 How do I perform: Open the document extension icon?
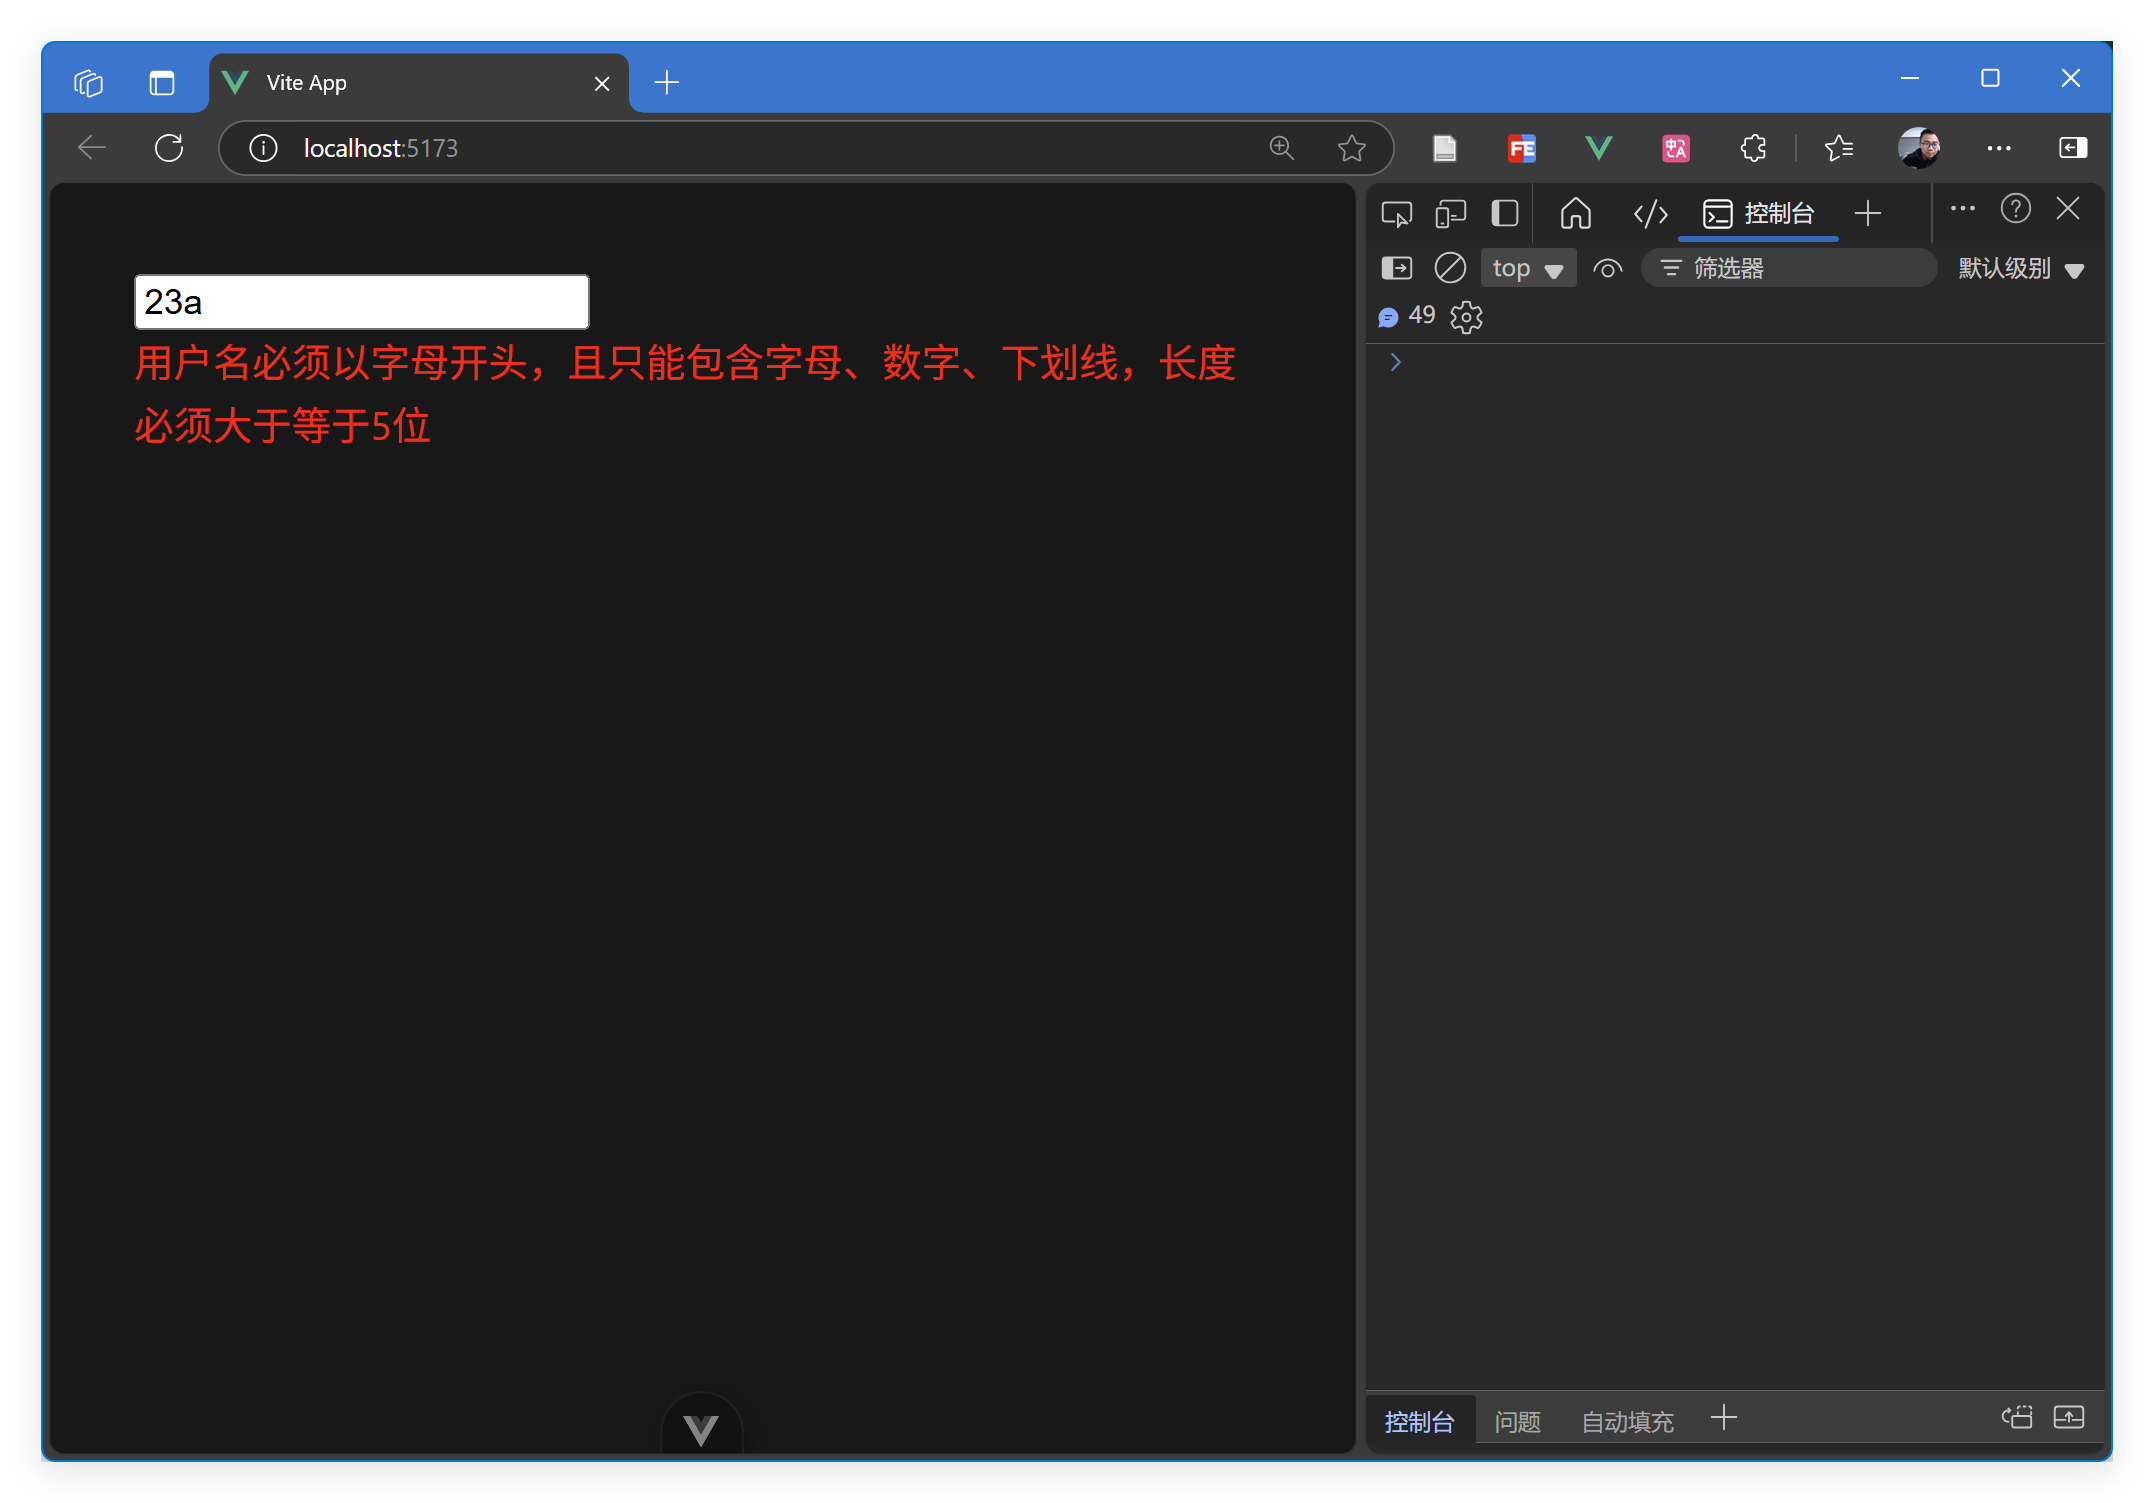pyautogui.click(x=1445, y=148)
